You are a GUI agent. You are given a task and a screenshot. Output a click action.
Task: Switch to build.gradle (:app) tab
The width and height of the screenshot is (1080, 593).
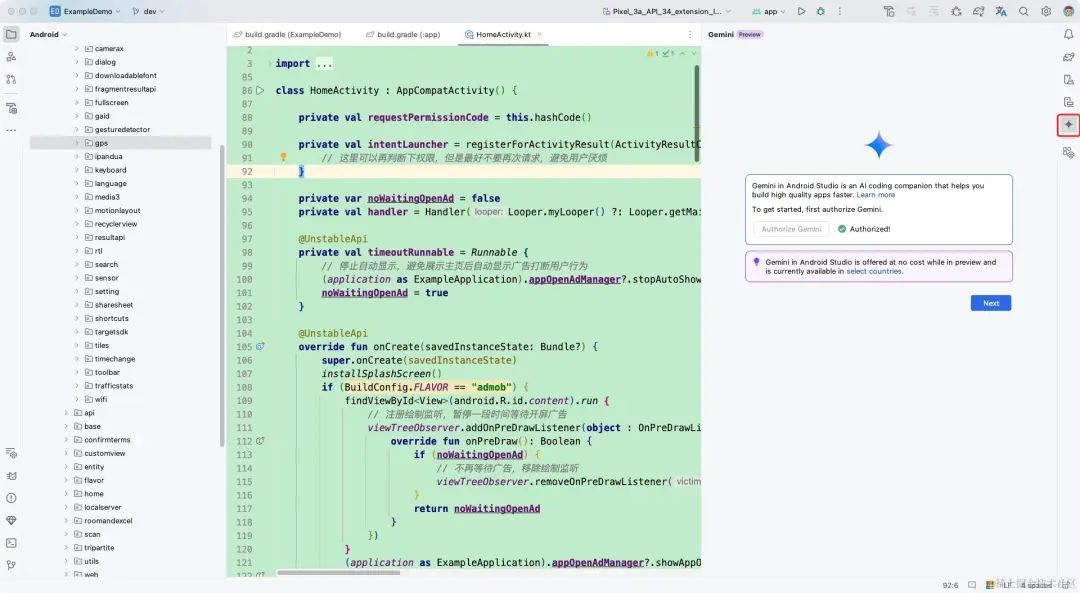(x=404, y=34)
